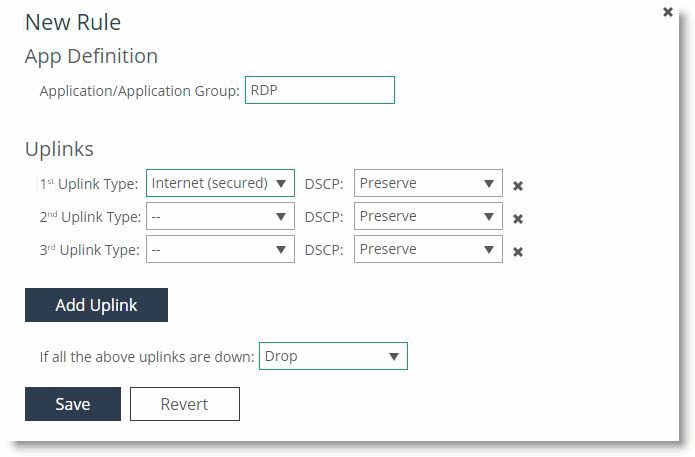Focus the Application Group field containing RDP

pyautogui.click(x=319, y=90)
